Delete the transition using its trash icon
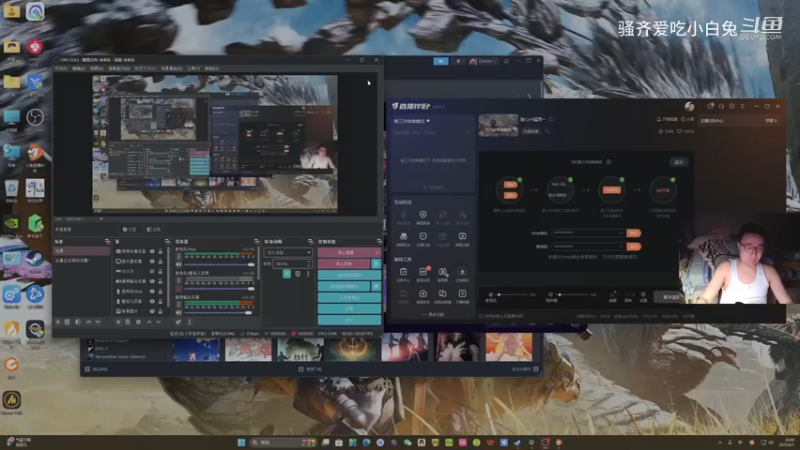The width and height of the screenshot is (800, 450). point(298,274)
